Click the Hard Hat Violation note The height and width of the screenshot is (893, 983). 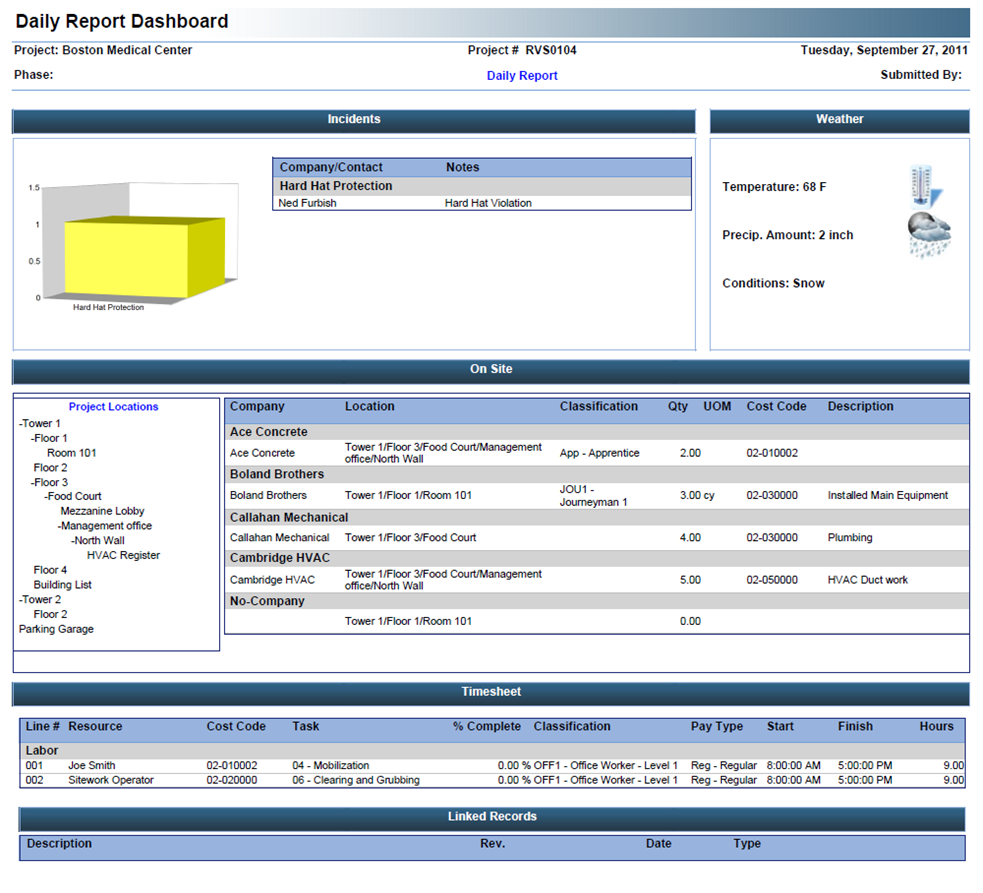(488, 203)
